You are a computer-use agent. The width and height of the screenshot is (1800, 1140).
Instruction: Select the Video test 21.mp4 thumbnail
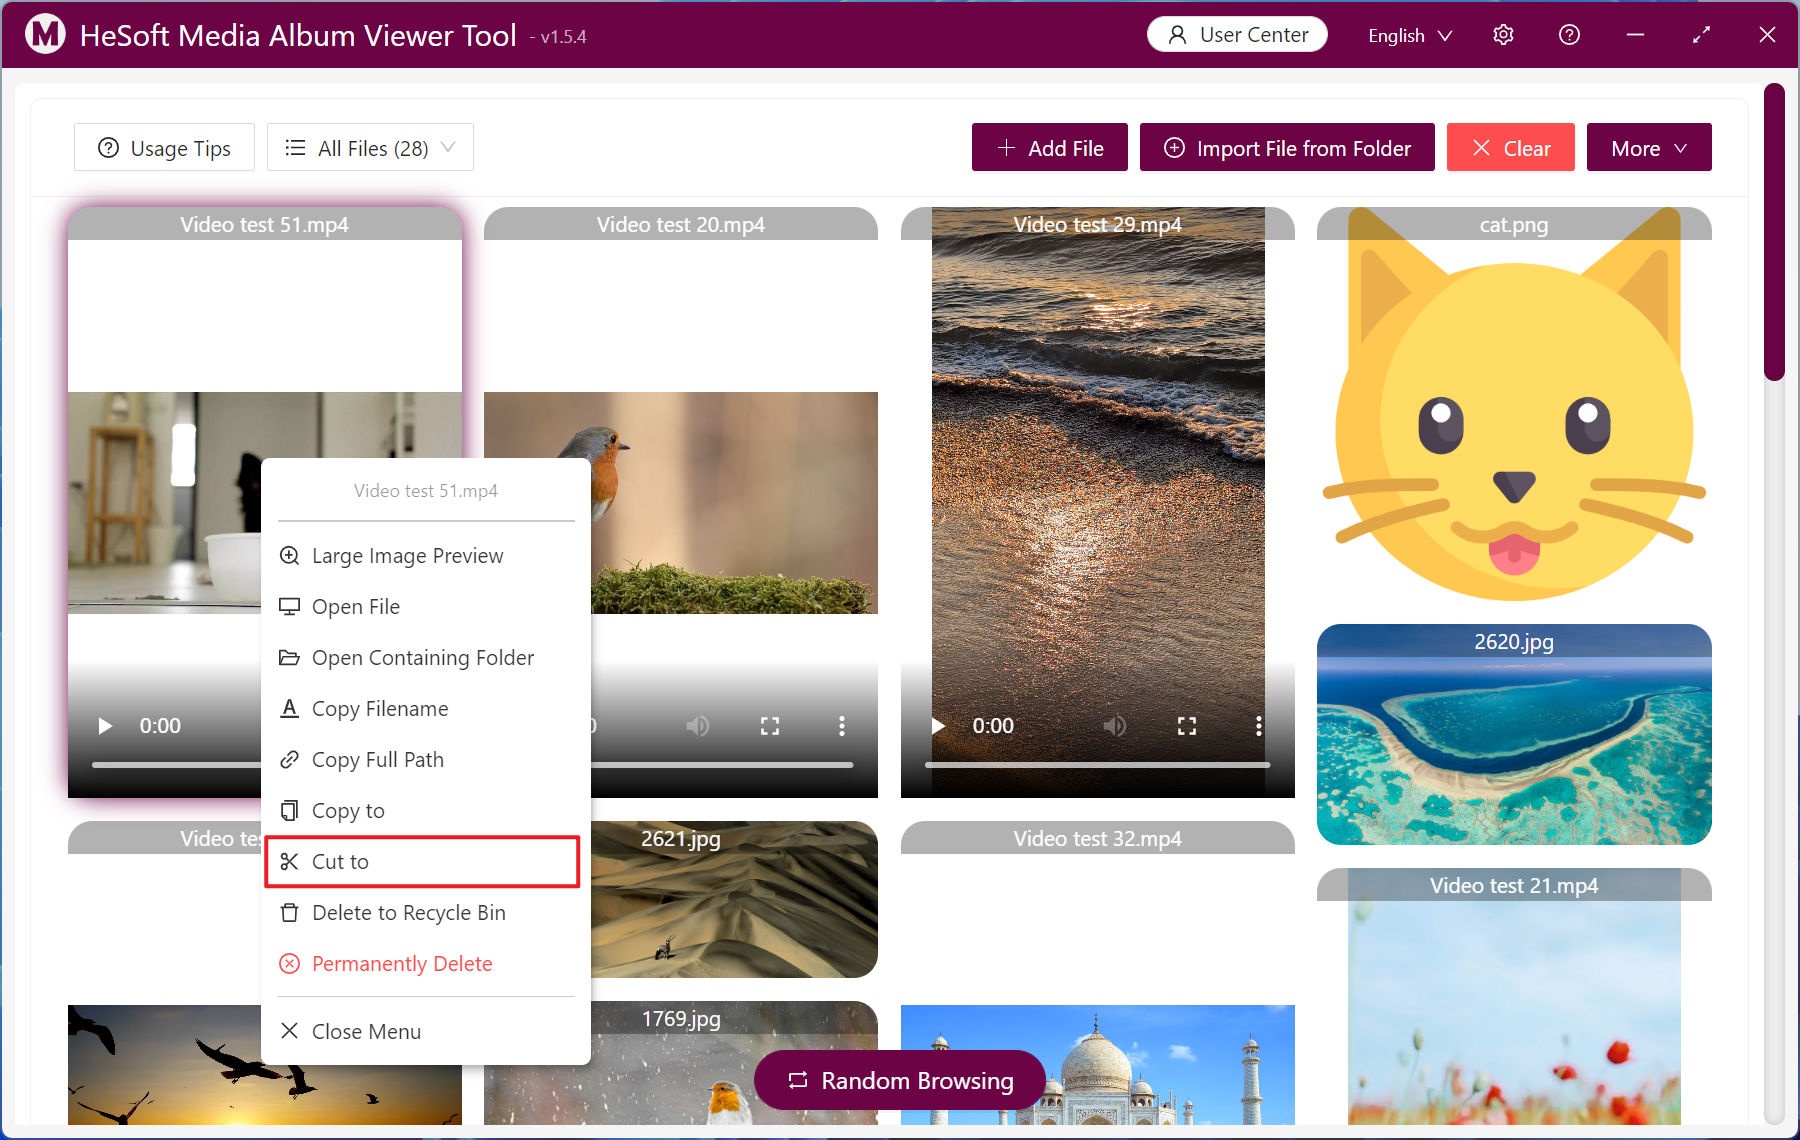point(1514,996)
